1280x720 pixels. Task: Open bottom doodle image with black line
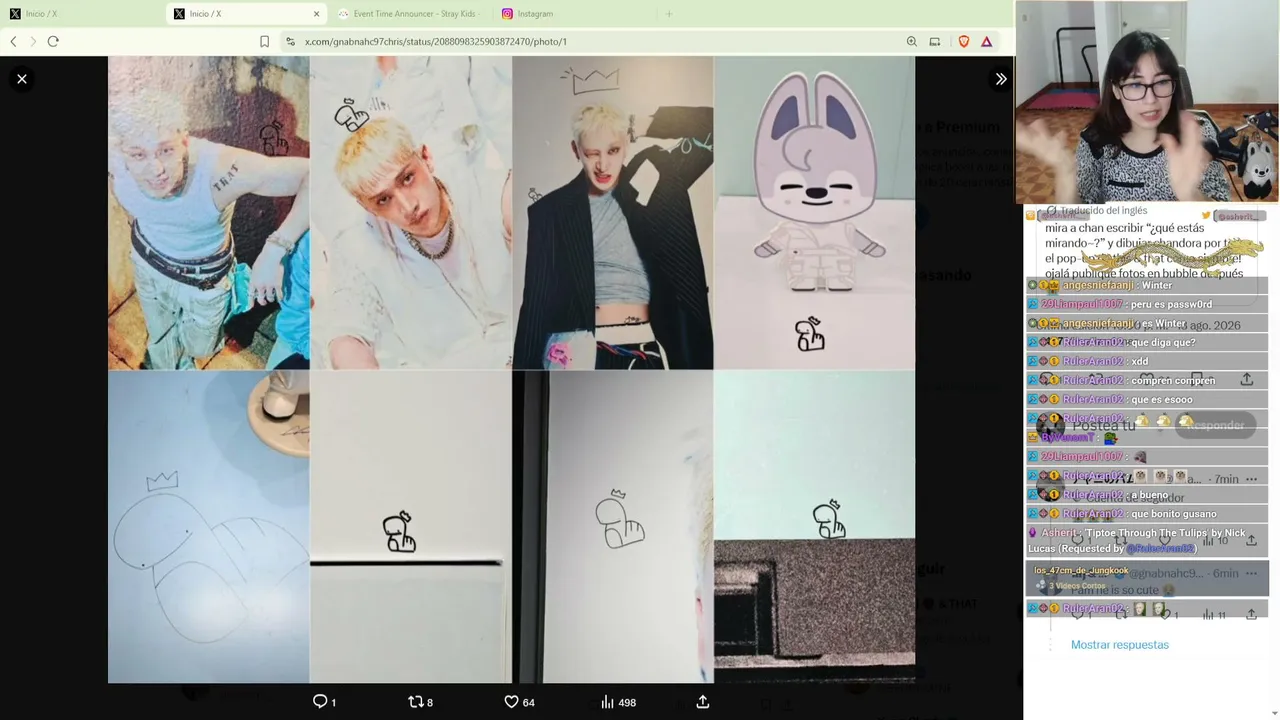point(411,527)
